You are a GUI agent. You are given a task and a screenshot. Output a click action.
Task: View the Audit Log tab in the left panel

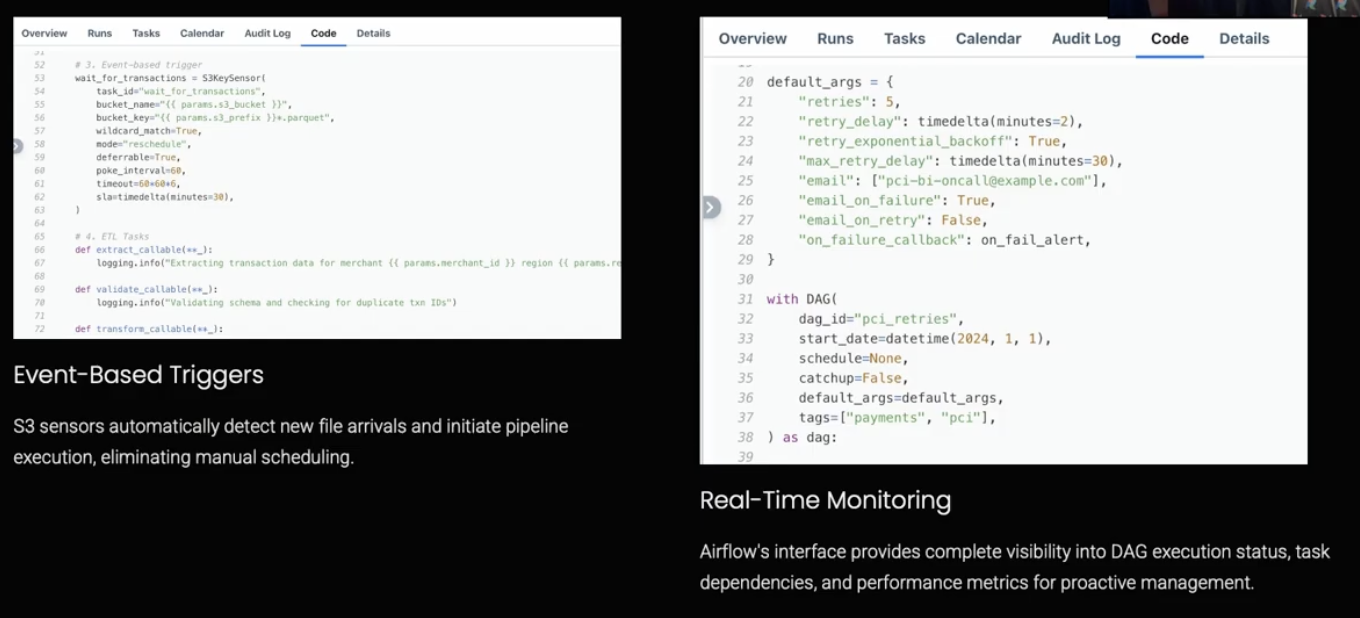click(267, 33)
